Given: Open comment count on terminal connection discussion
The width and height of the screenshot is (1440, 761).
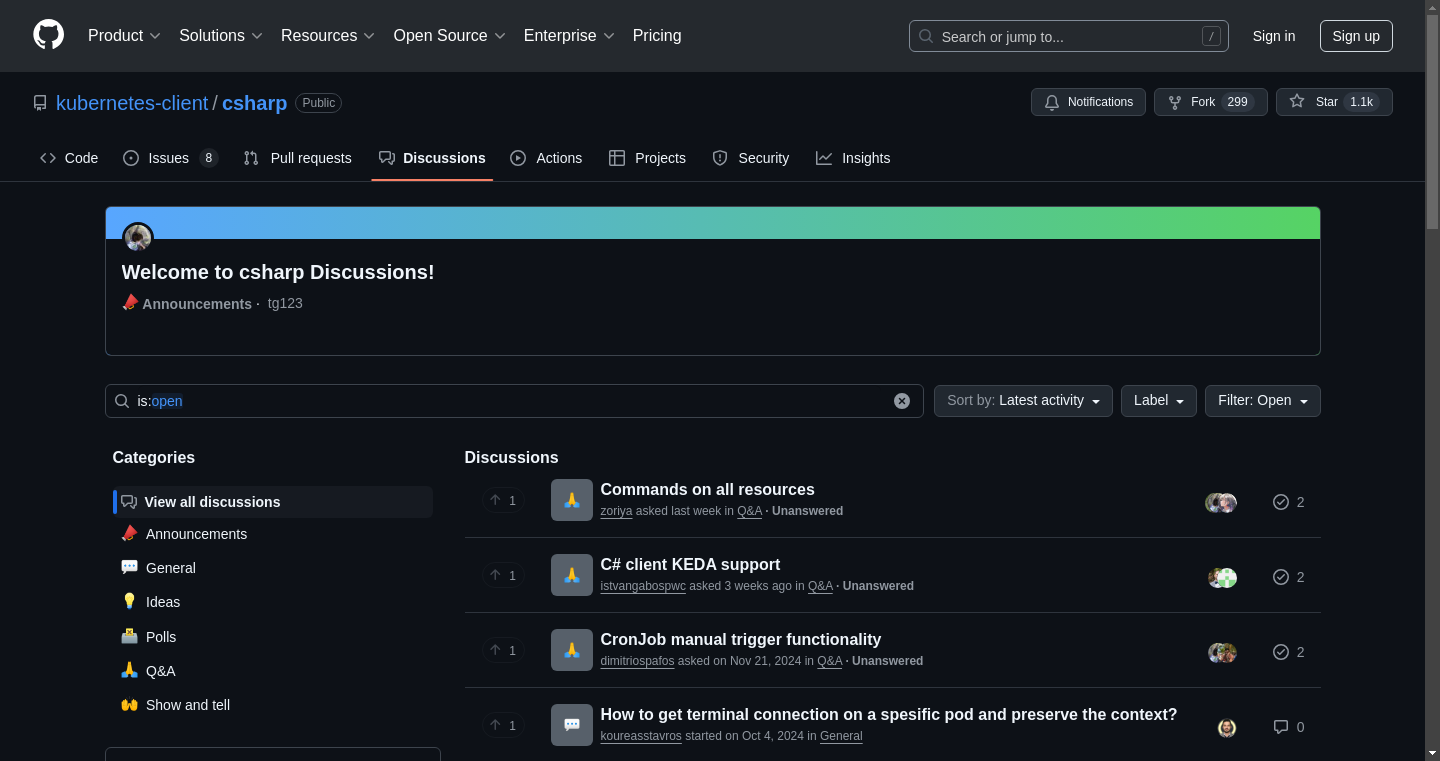Looking at the screenshot, I should point(1288,727).
